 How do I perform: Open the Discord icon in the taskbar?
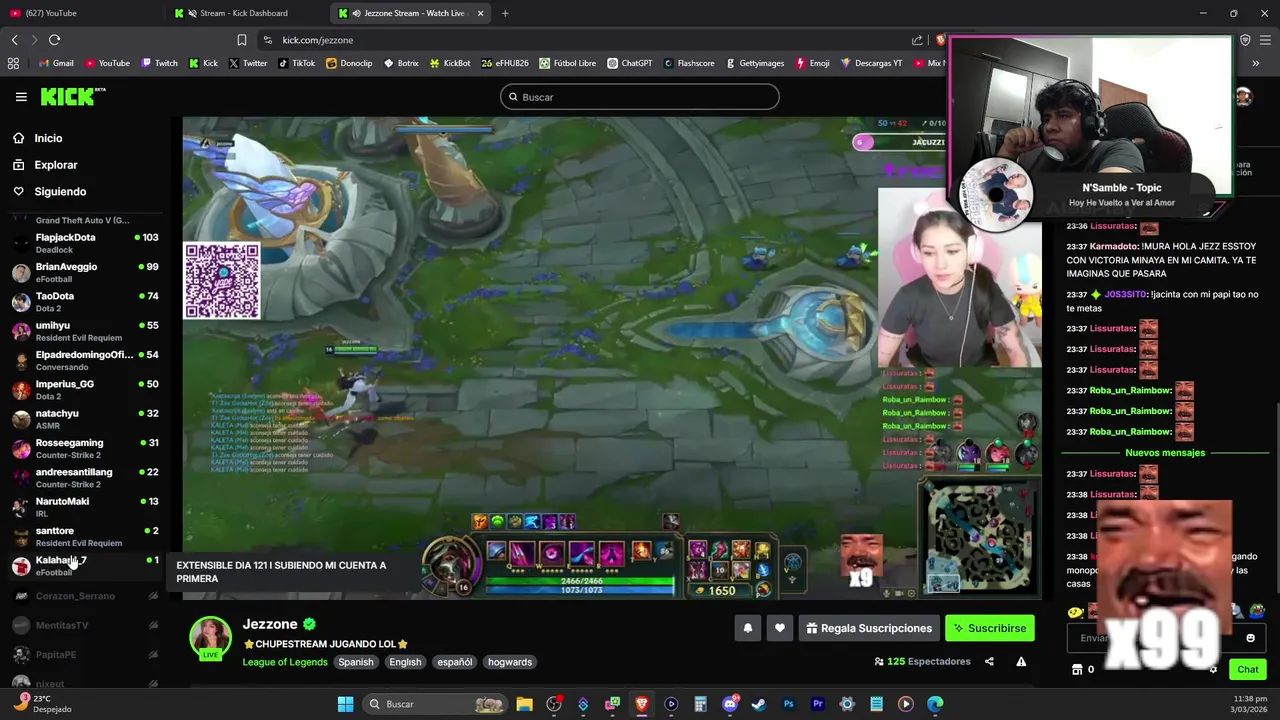tap(730, 704)
